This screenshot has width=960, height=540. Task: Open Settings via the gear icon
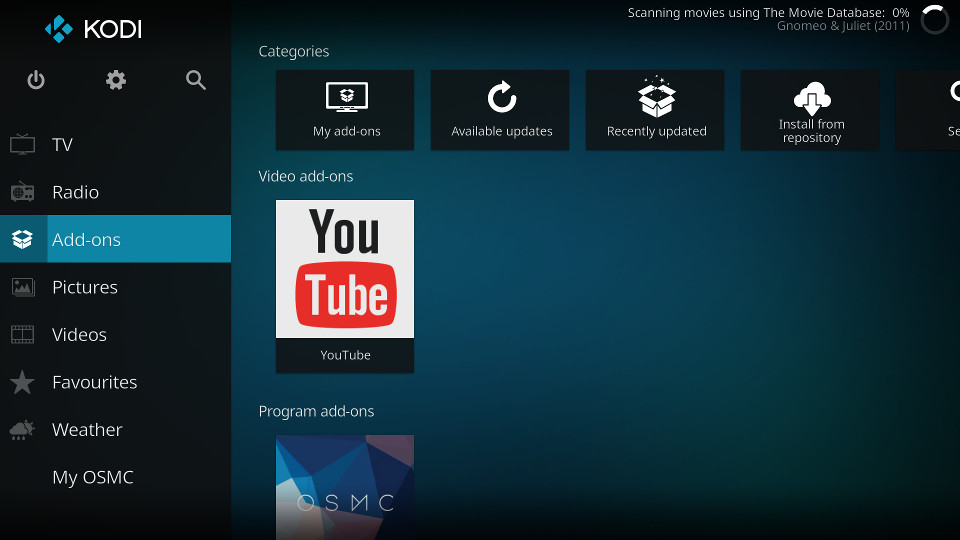[116, 80]
